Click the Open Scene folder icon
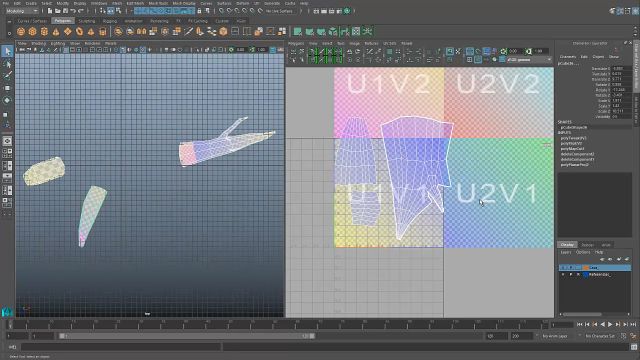640x360 pixels. tap(58, 11)
